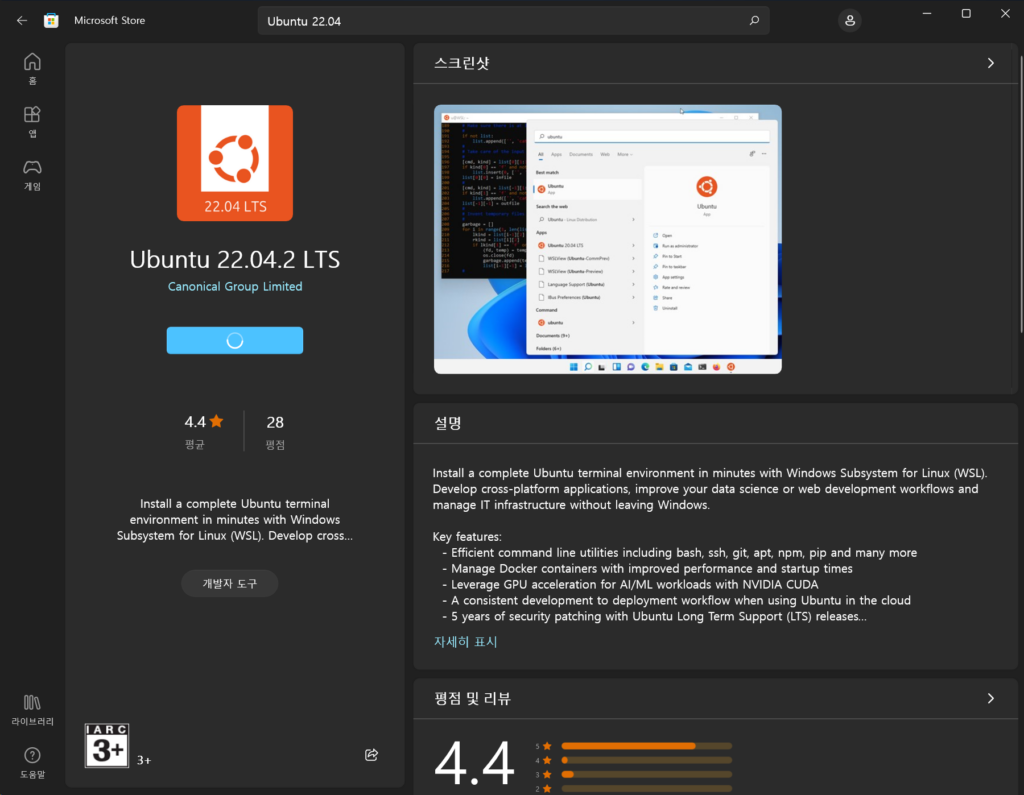Click the developer tools category tag
The image size is (1024, 795).
230,583
